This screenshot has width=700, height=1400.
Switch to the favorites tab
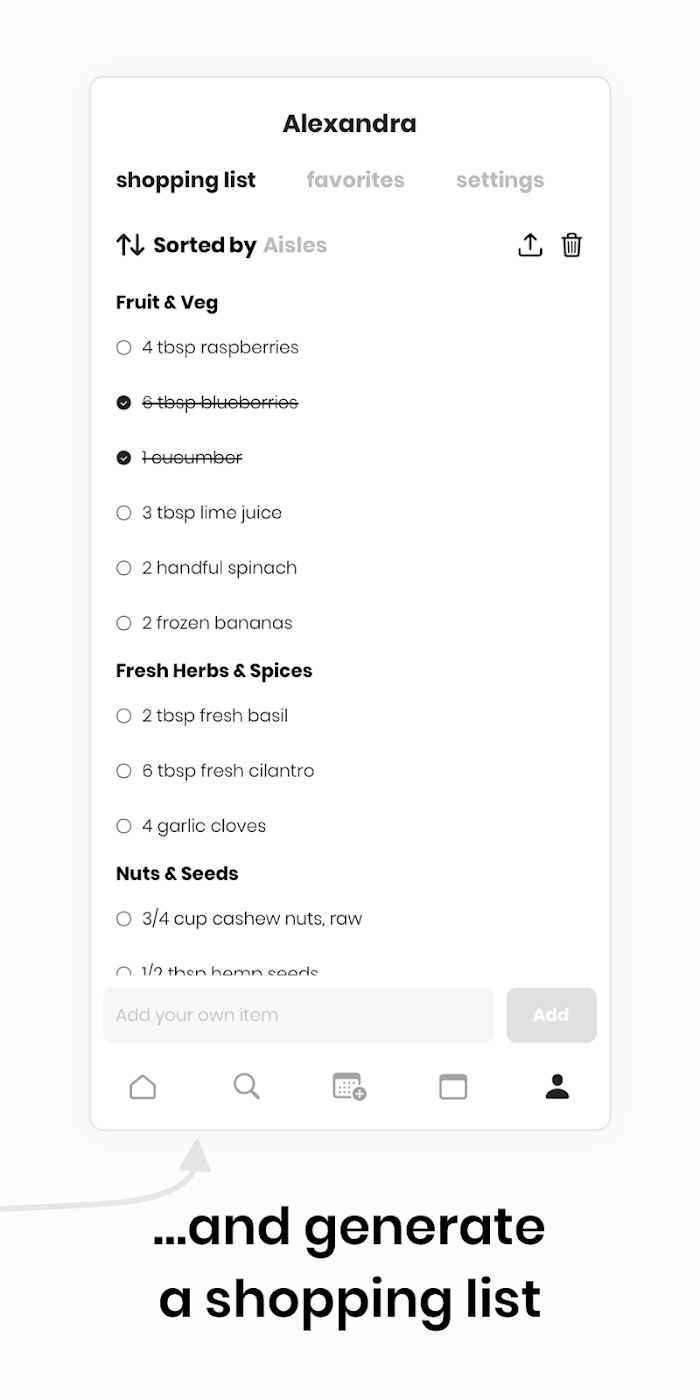(355, 180)
